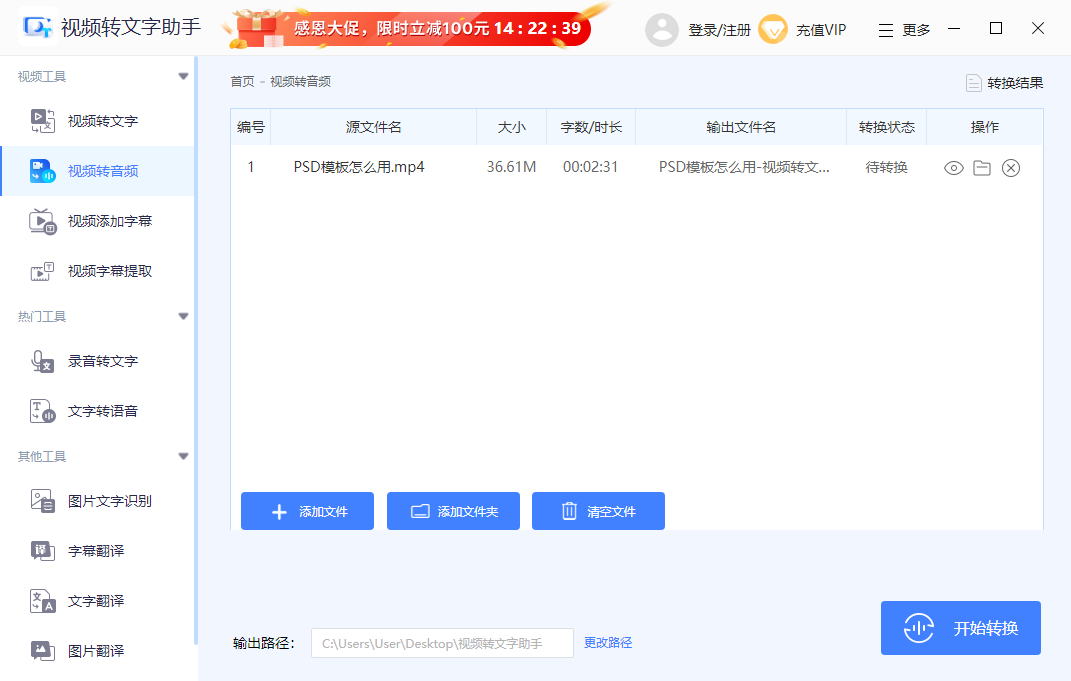Screen dimensions: 1071x681
Task: Select the 视频字幕提取 menu label
Action: point(110,271)
